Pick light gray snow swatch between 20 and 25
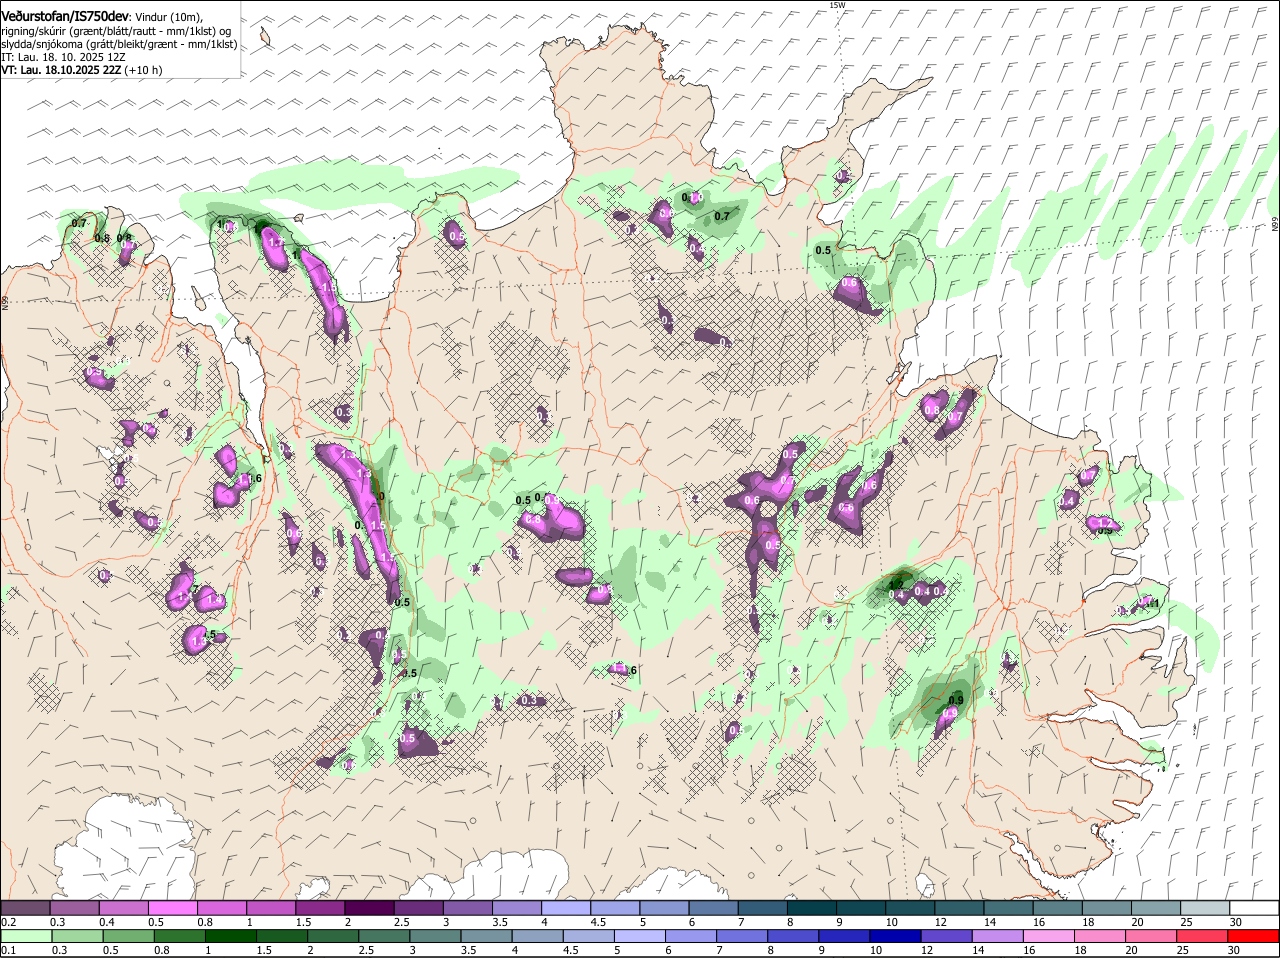This screenshot has height=958, width=1280. coord(1156,908)
